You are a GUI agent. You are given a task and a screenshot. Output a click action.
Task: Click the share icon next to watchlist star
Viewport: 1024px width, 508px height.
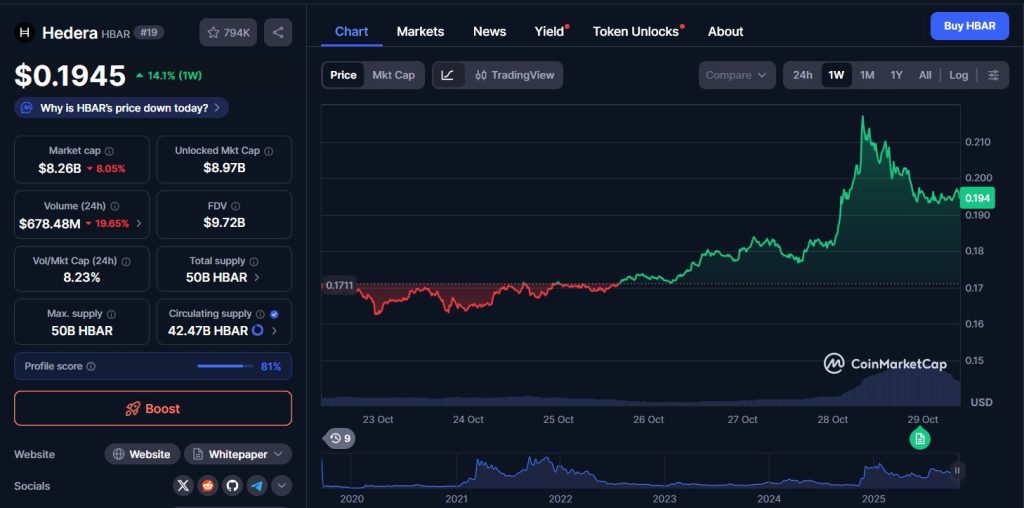[x=278, y=33]
